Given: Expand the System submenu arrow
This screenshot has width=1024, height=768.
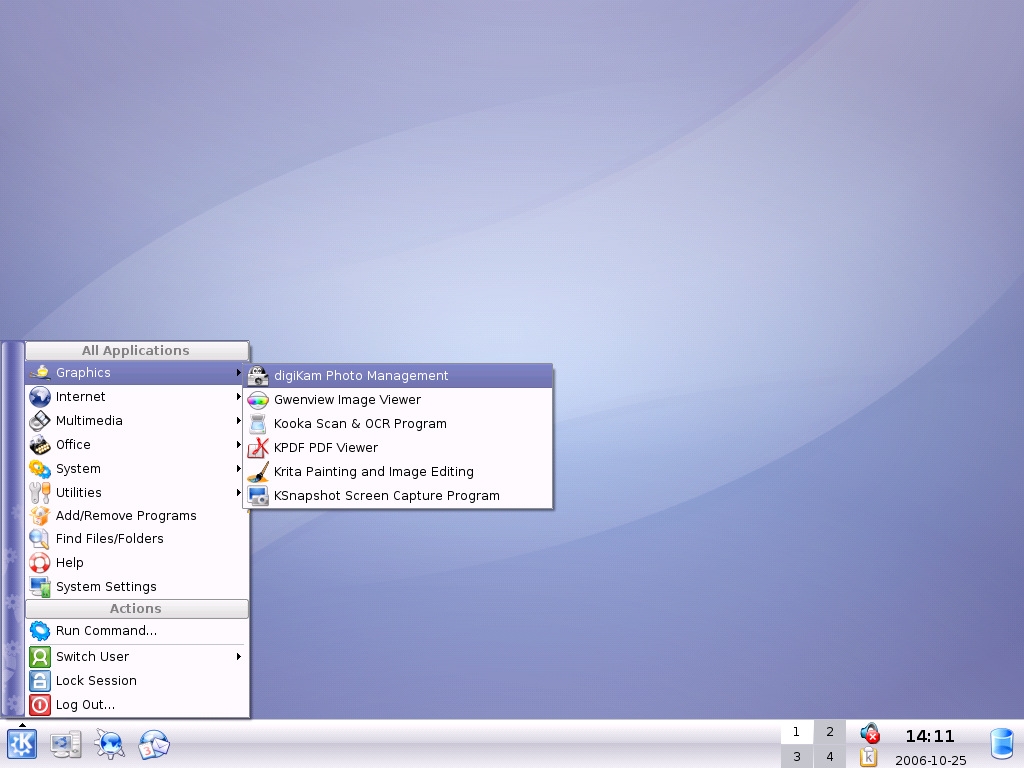Looking at the screenshot, I should tap(239, 469).
